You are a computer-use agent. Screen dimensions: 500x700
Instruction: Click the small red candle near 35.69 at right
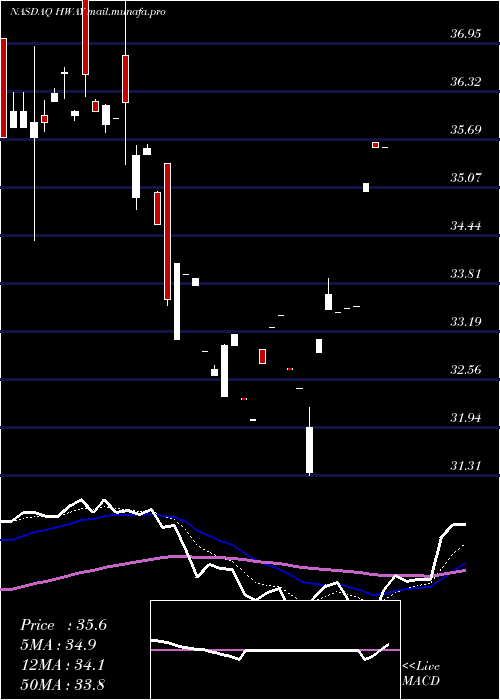click(375, 145)
